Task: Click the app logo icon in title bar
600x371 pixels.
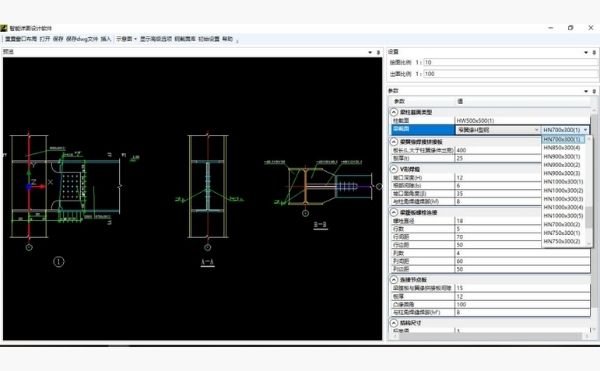Action: [x=4, y=28]
